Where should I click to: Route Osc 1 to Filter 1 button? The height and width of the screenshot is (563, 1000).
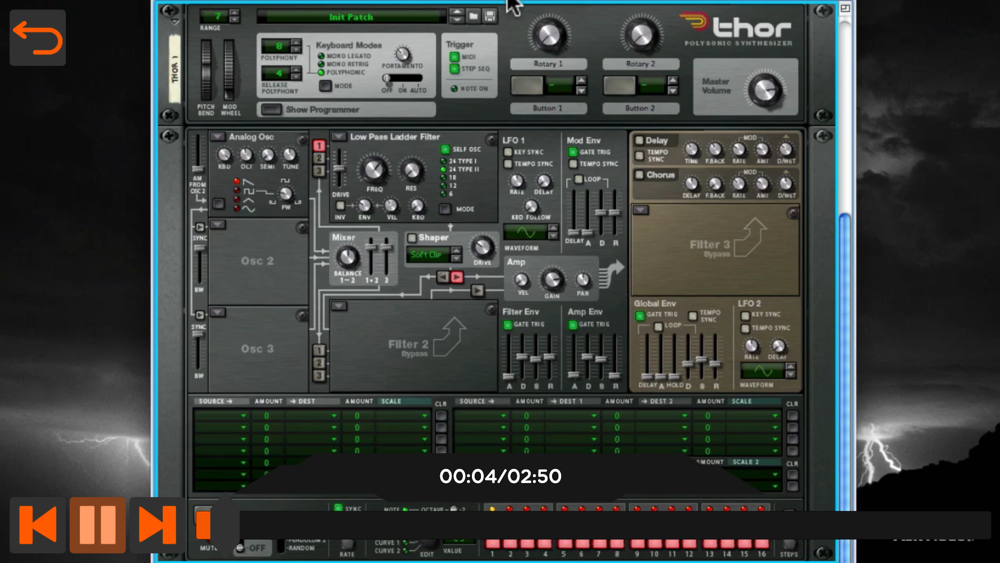click(319, 146)
